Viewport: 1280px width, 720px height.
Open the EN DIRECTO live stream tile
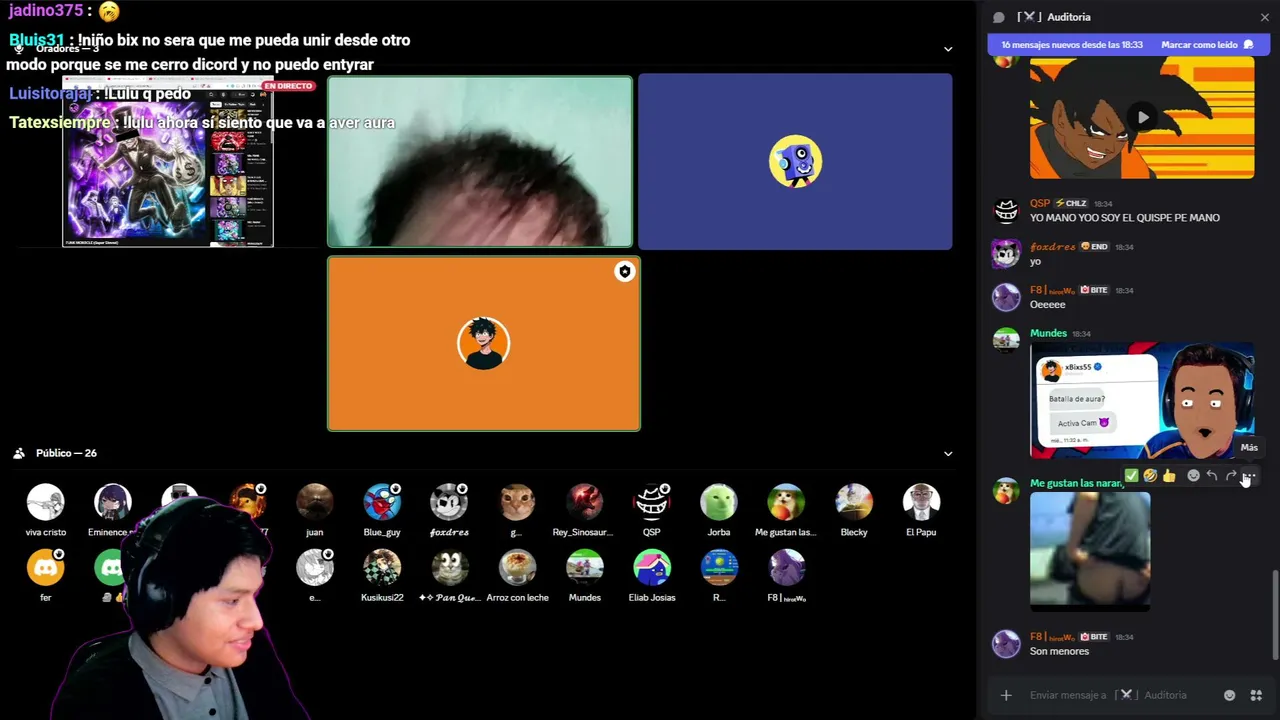pos(168,162)
